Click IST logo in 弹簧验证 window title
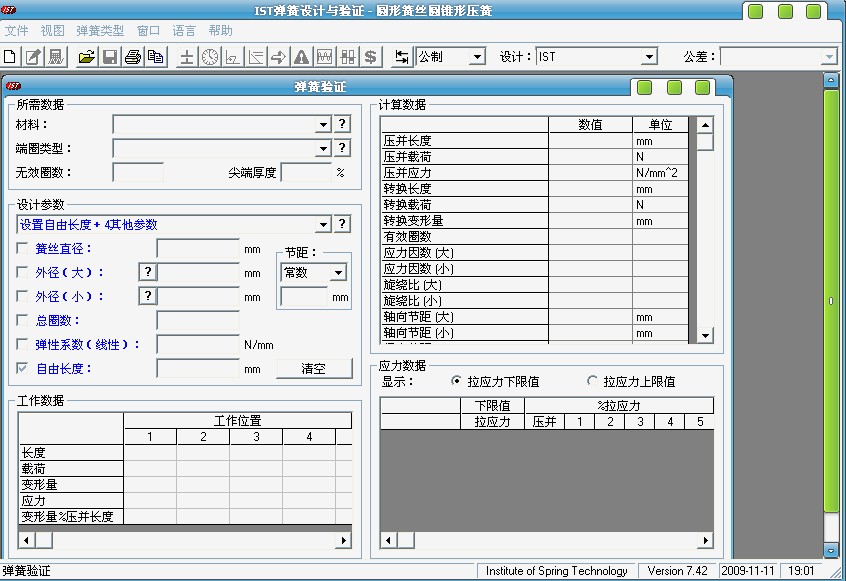The width and height of the screenshot is (846, 581). (x=13, y=86)
